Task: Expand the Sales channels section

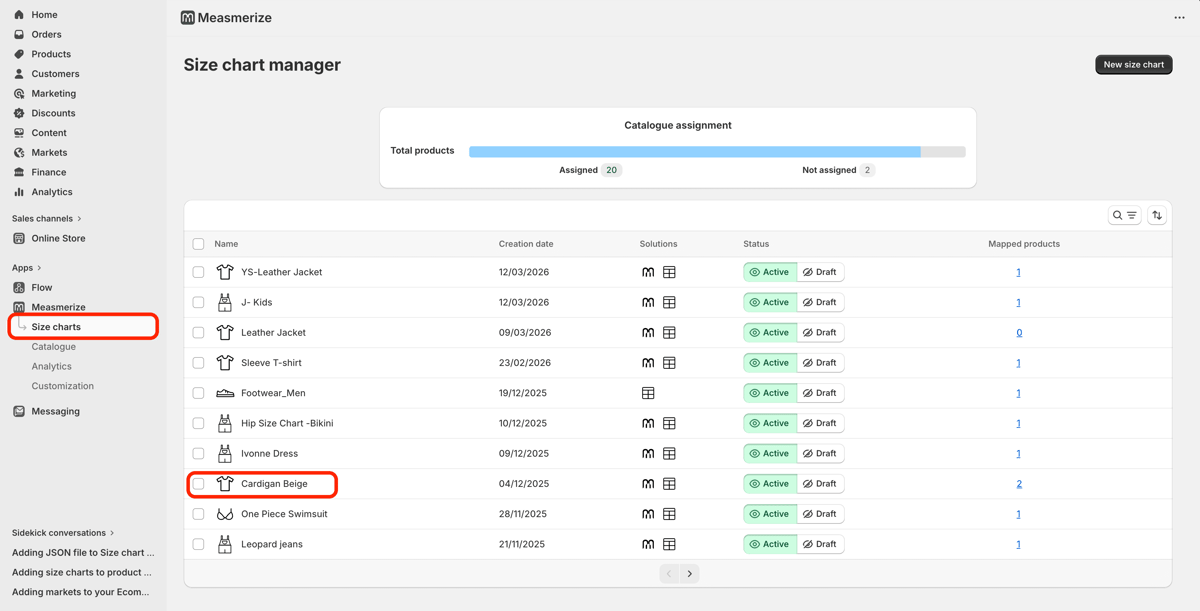Action: coord(79,218)
